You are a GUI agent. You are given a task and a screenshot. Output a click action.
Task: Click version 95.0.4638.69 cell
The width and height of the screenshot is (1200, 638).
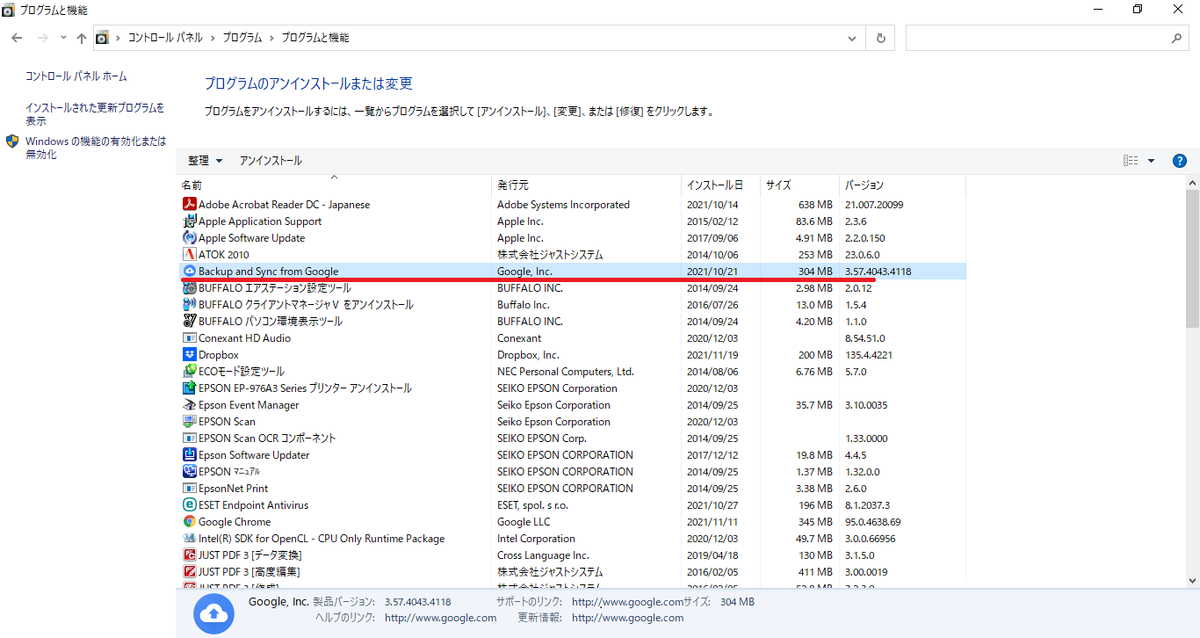click(x=872, y=521)
